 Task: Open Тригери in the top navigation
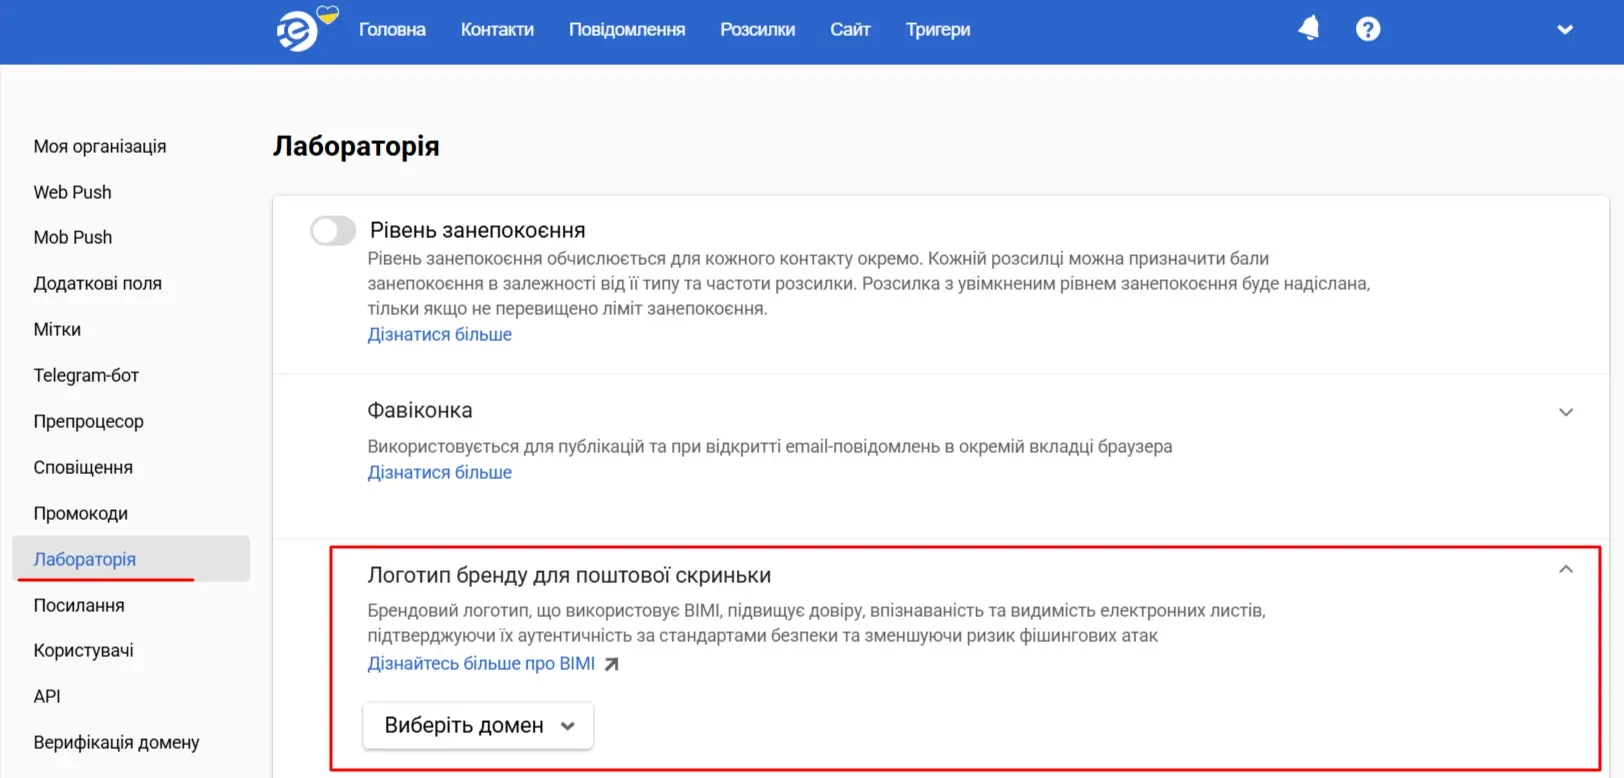point(937,30)
